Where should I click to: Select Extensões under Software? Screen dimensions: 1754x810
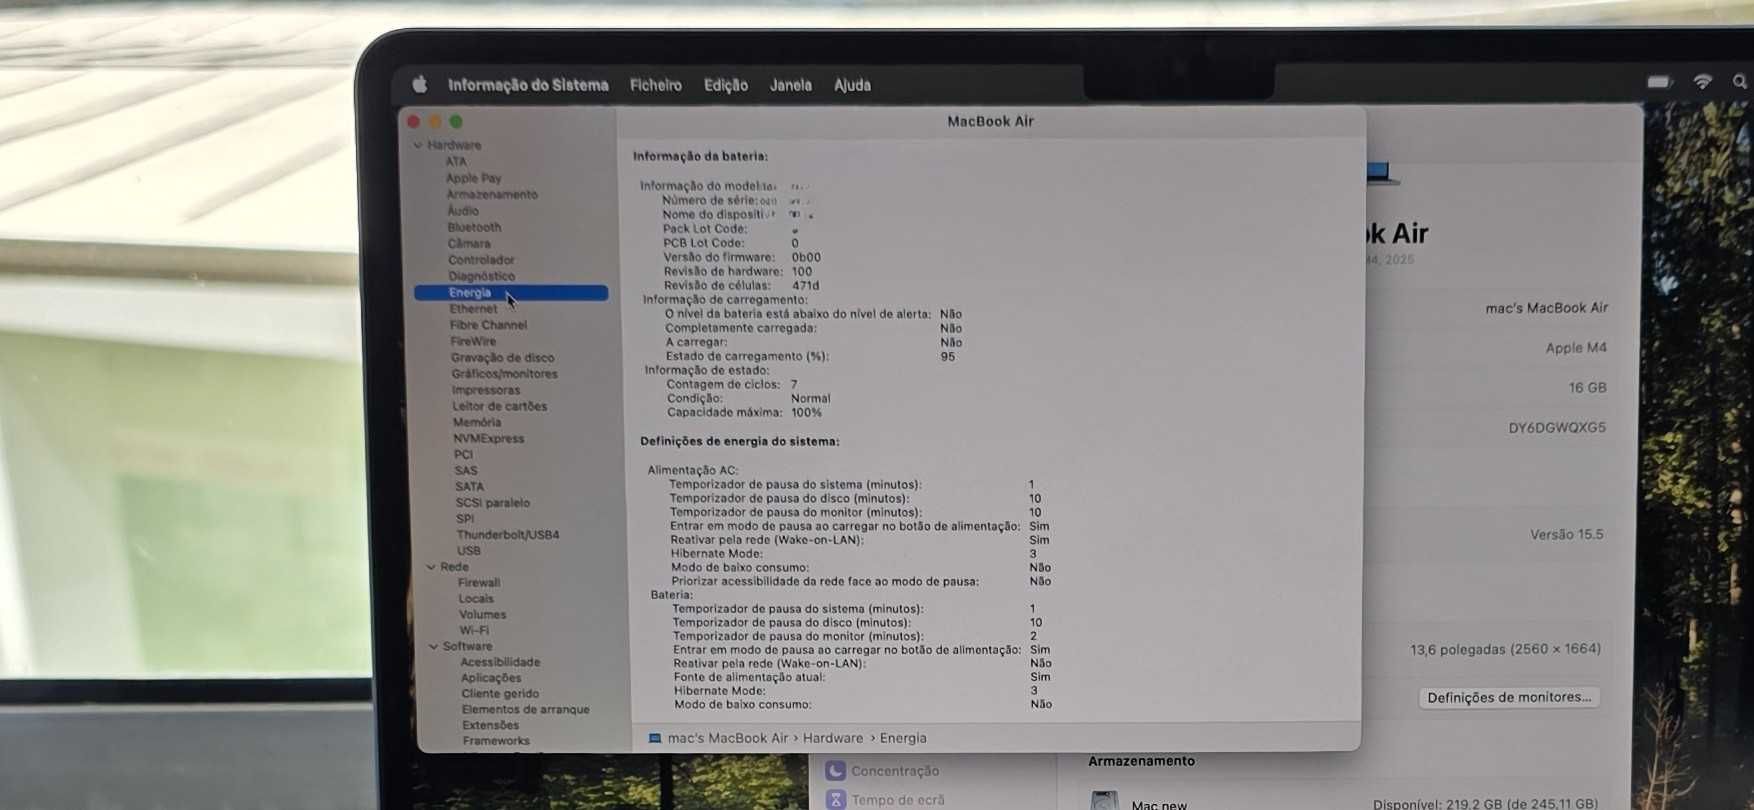click(491, 726)
